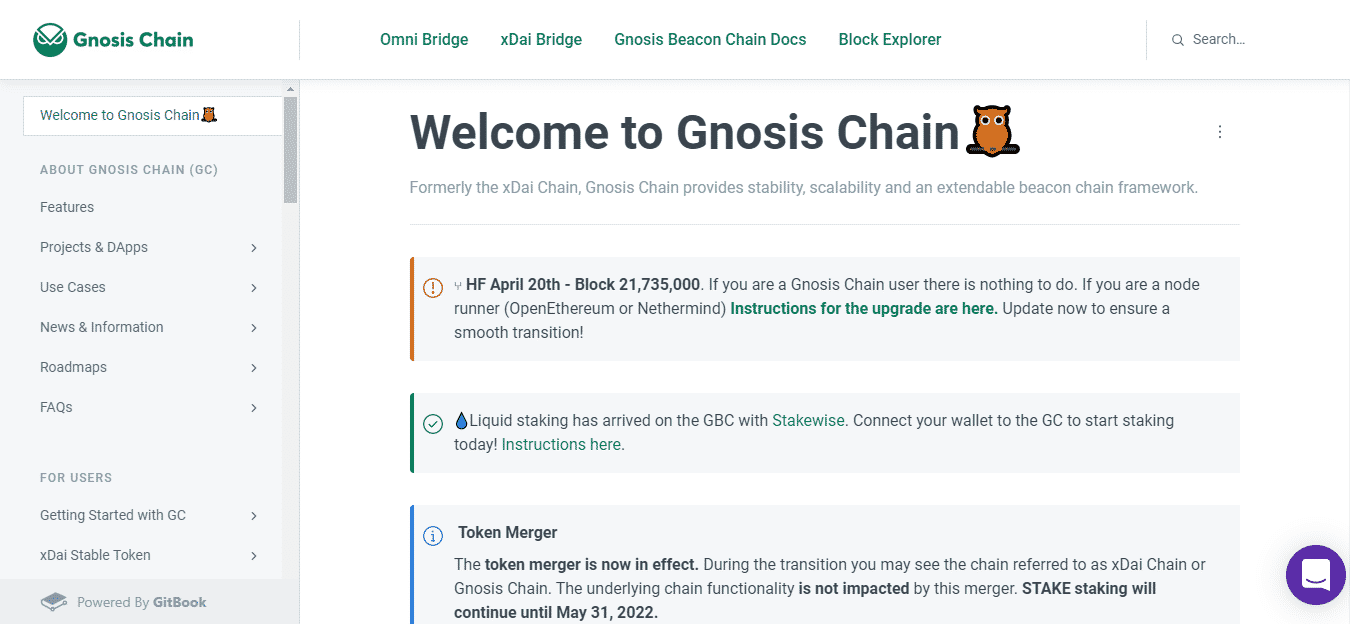Expand Getting Started with GC
1350x624 pixels.
[254, 515]
